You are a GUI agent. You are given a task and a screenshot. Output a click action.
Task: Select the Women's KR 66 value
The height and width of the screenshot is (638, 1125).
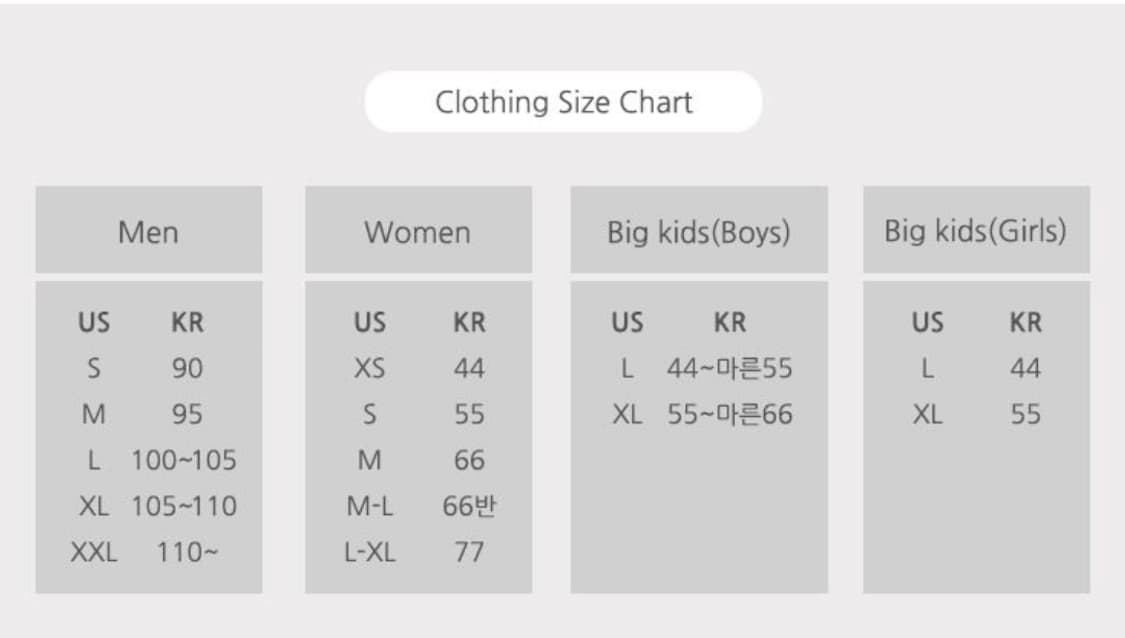pos(469,460)
